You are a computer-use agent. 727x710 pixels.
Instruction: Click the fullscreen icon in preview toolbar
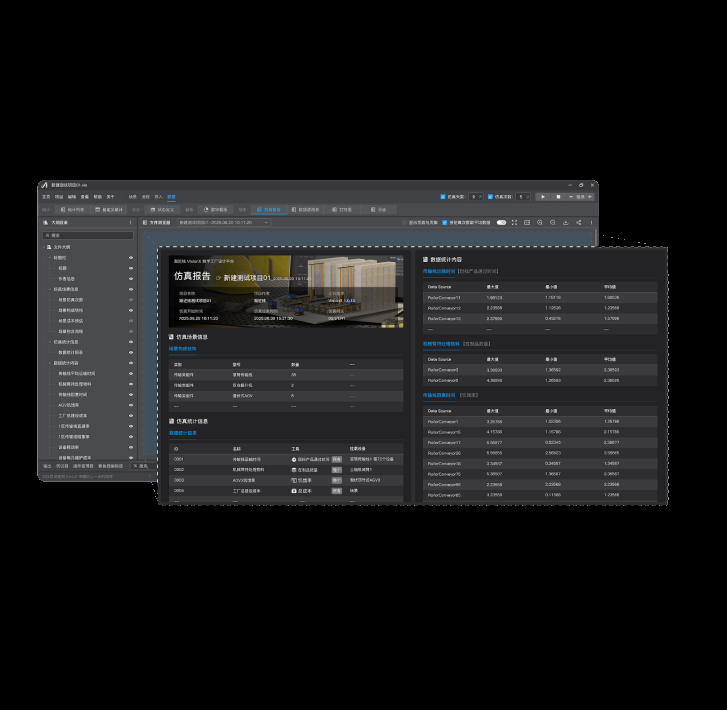coord(514,223)
